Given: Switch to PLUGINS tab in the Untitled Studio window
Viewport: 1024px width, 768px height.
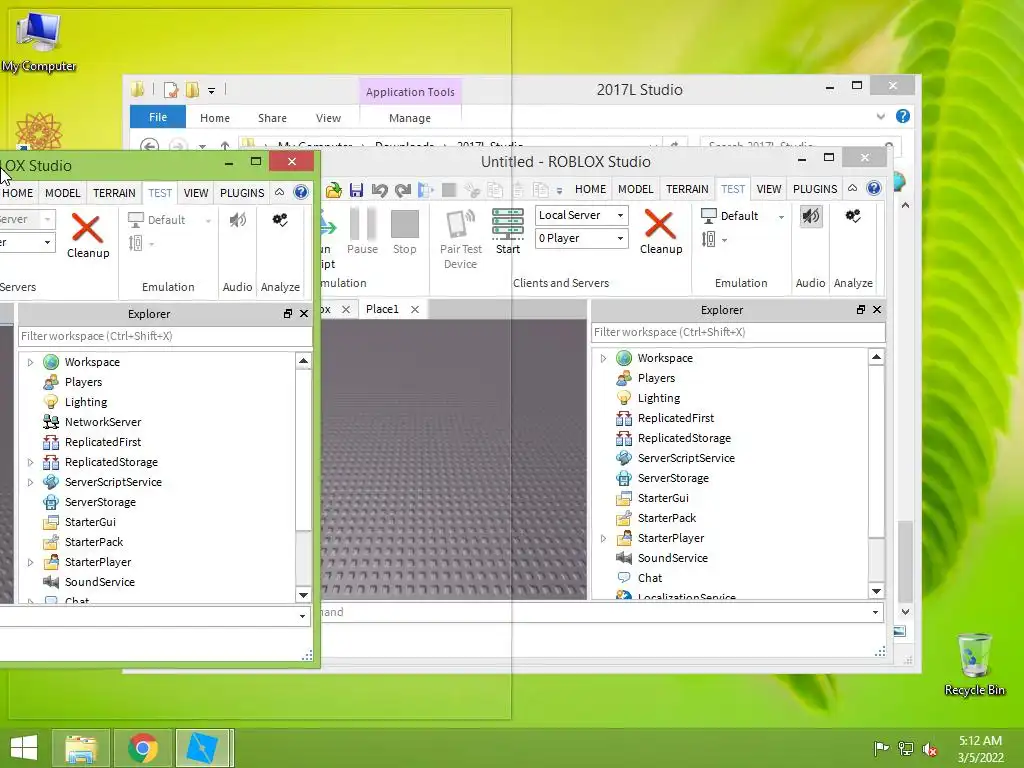Looking at the screenshot, I should (x=815, y=189).
